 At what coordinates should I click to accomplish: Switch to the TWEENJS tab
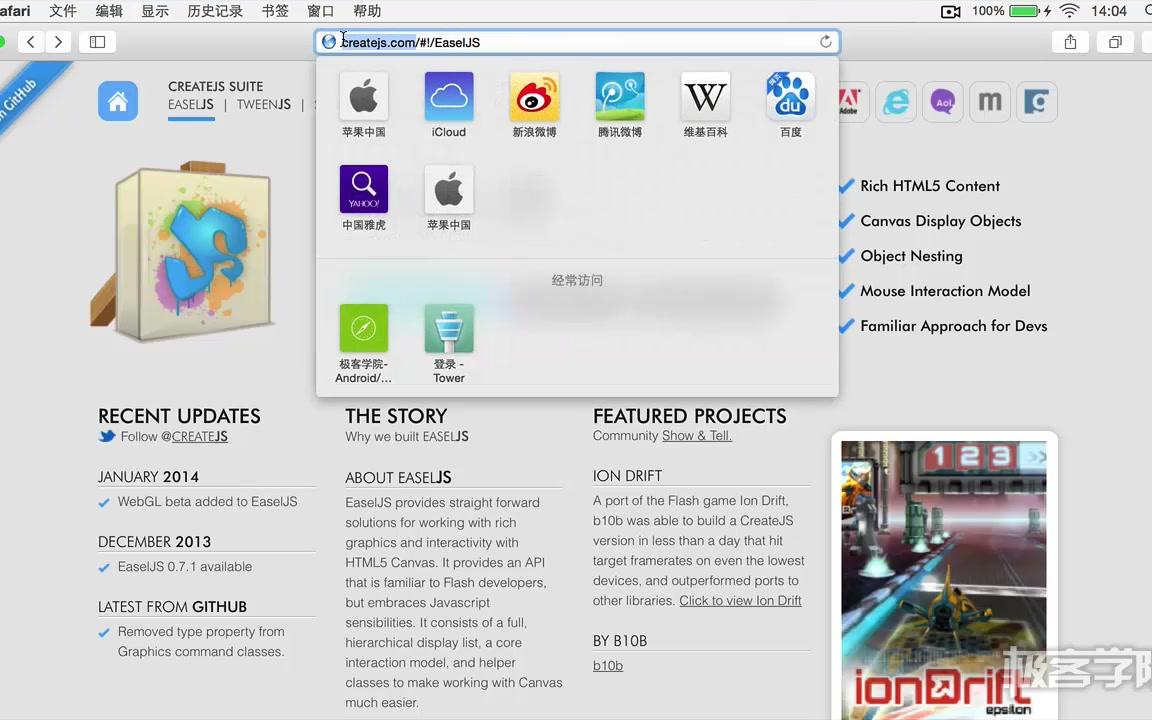264,104
